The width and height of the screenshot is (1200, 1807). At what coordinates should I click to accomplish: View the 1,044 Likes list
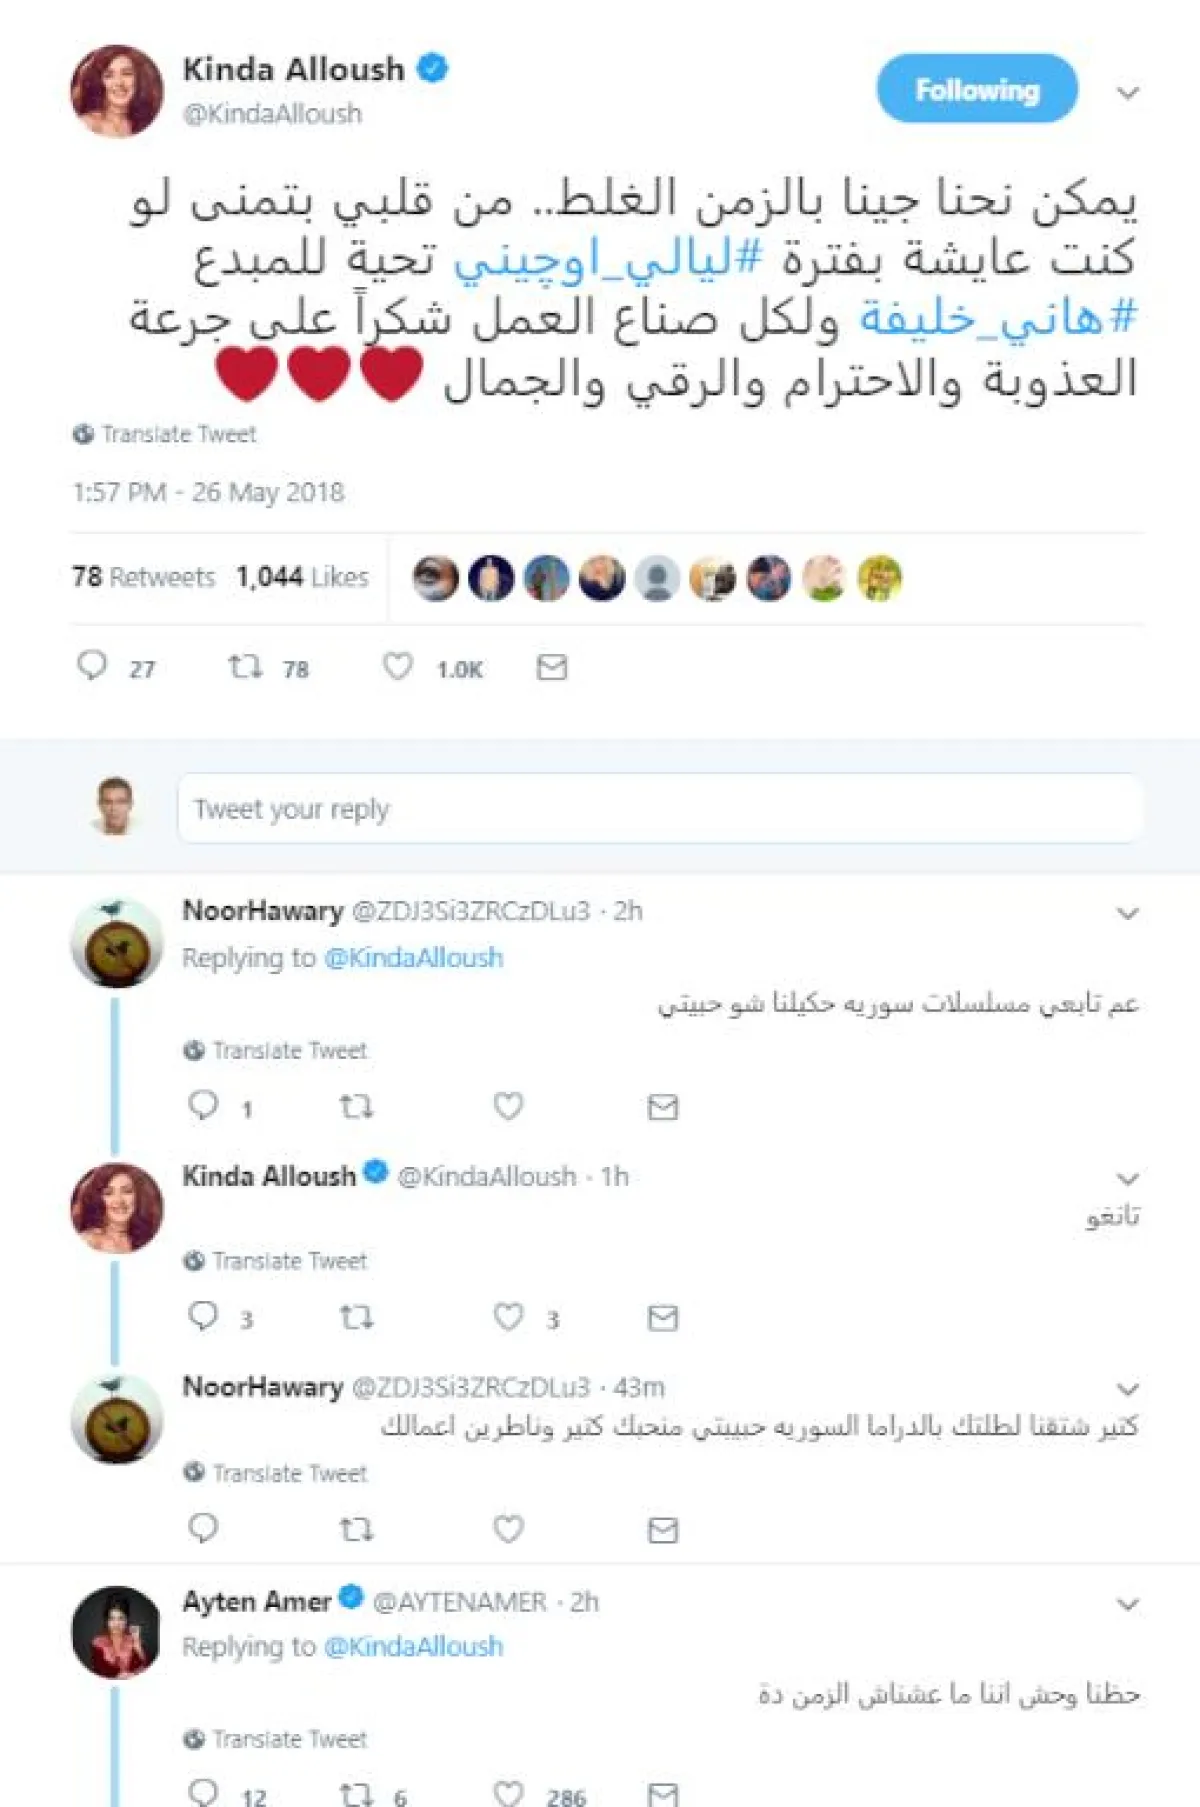[x=302, y=577]
